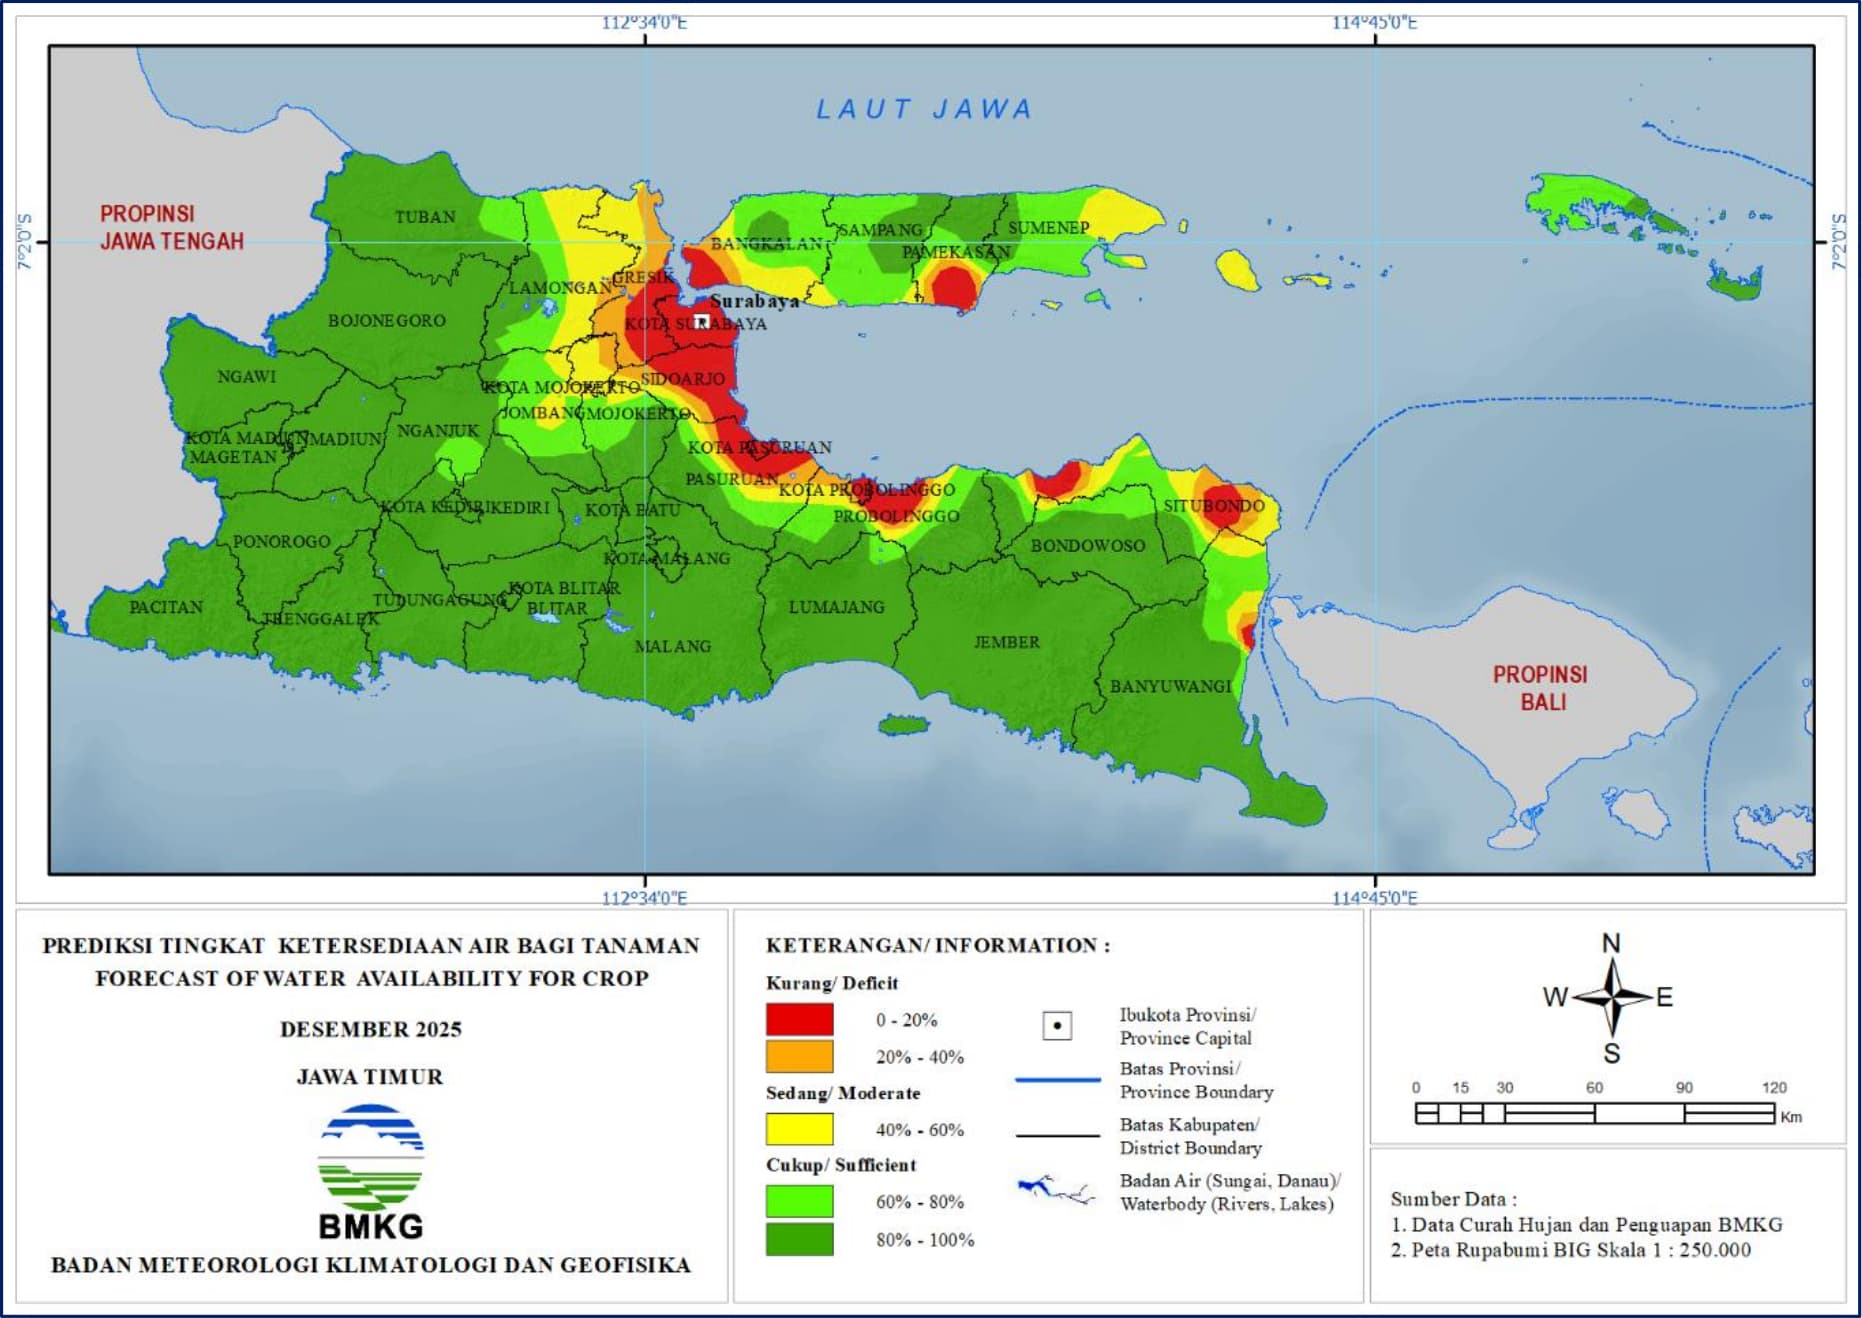The width and height of the screenshot is (1862, 1318).
Task: Click the Data Curah Hujan source line
Action: 1587,1225
